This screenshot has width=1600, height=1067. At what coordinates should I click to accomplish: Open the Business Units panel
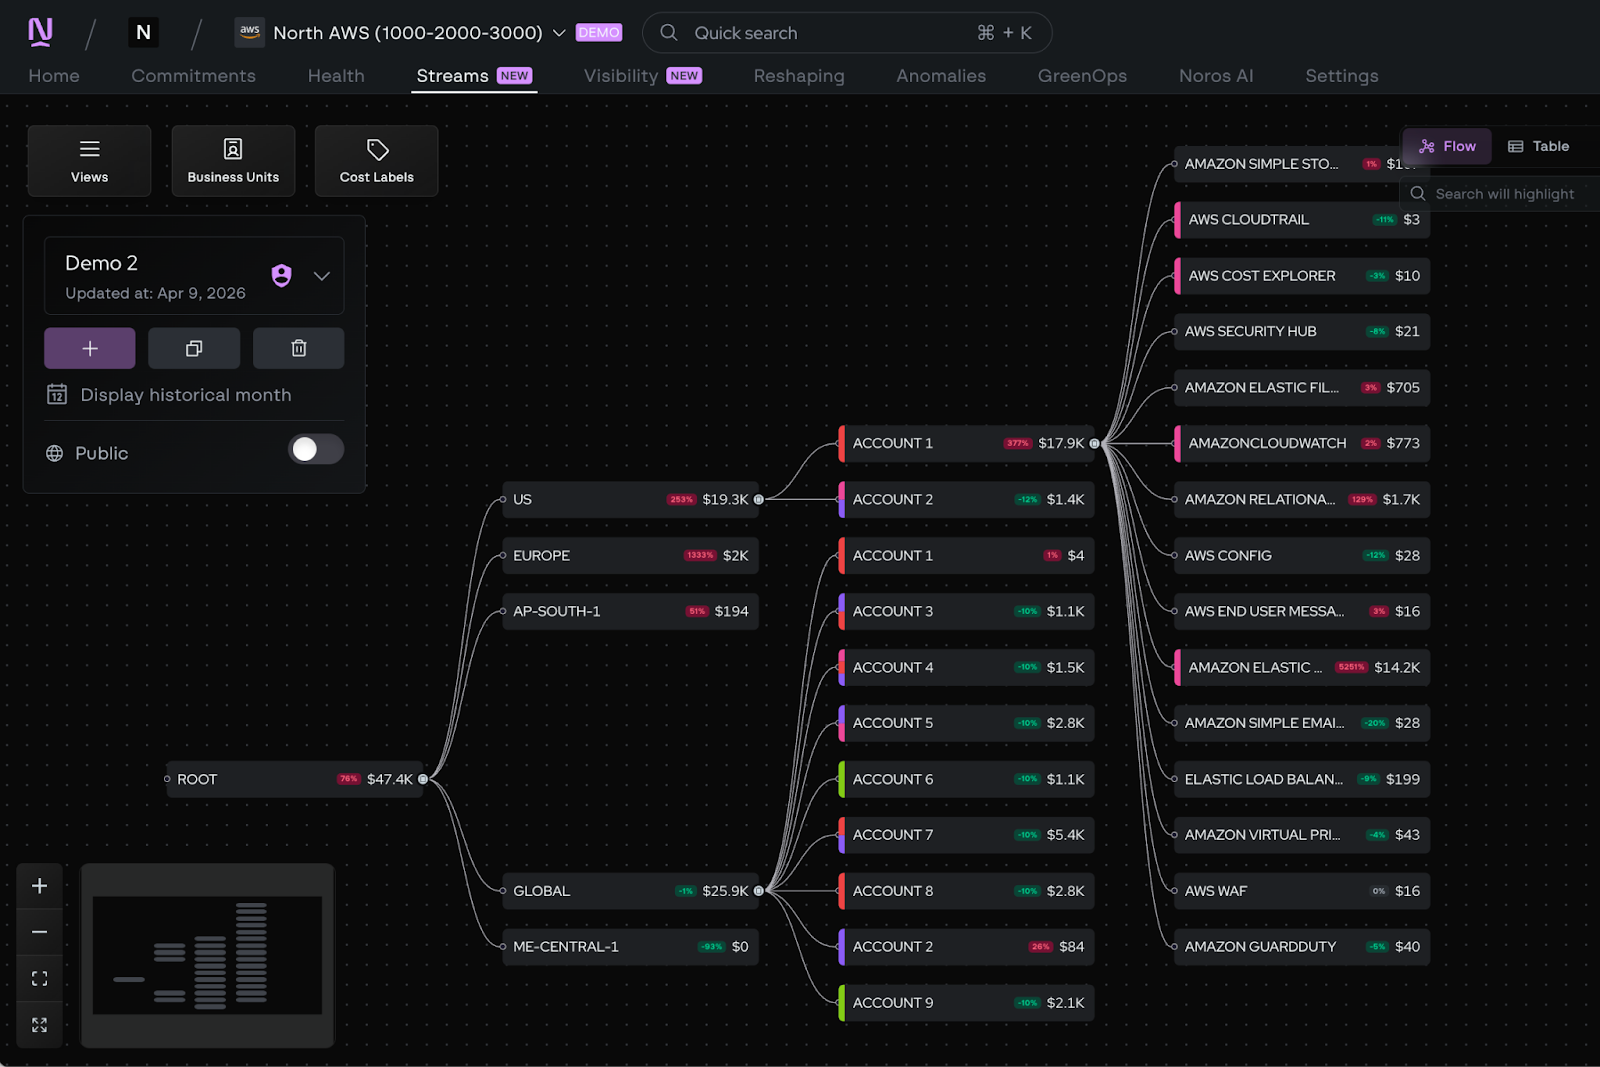233,160
